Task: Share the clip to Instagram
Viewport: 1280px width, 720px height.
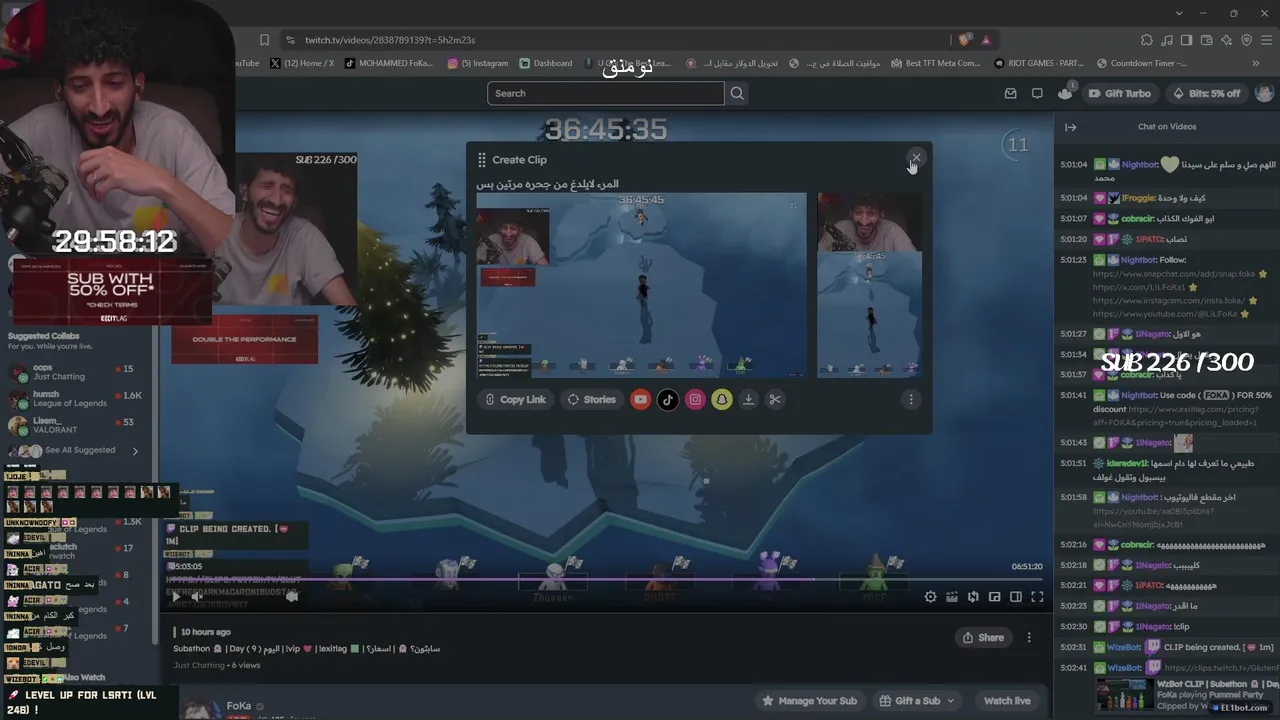Action: tap(695, 399)
